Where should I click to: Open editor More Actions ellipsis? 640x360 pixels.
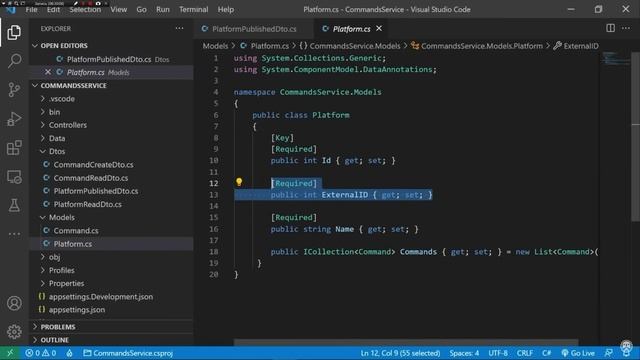[x=626, y=28]
